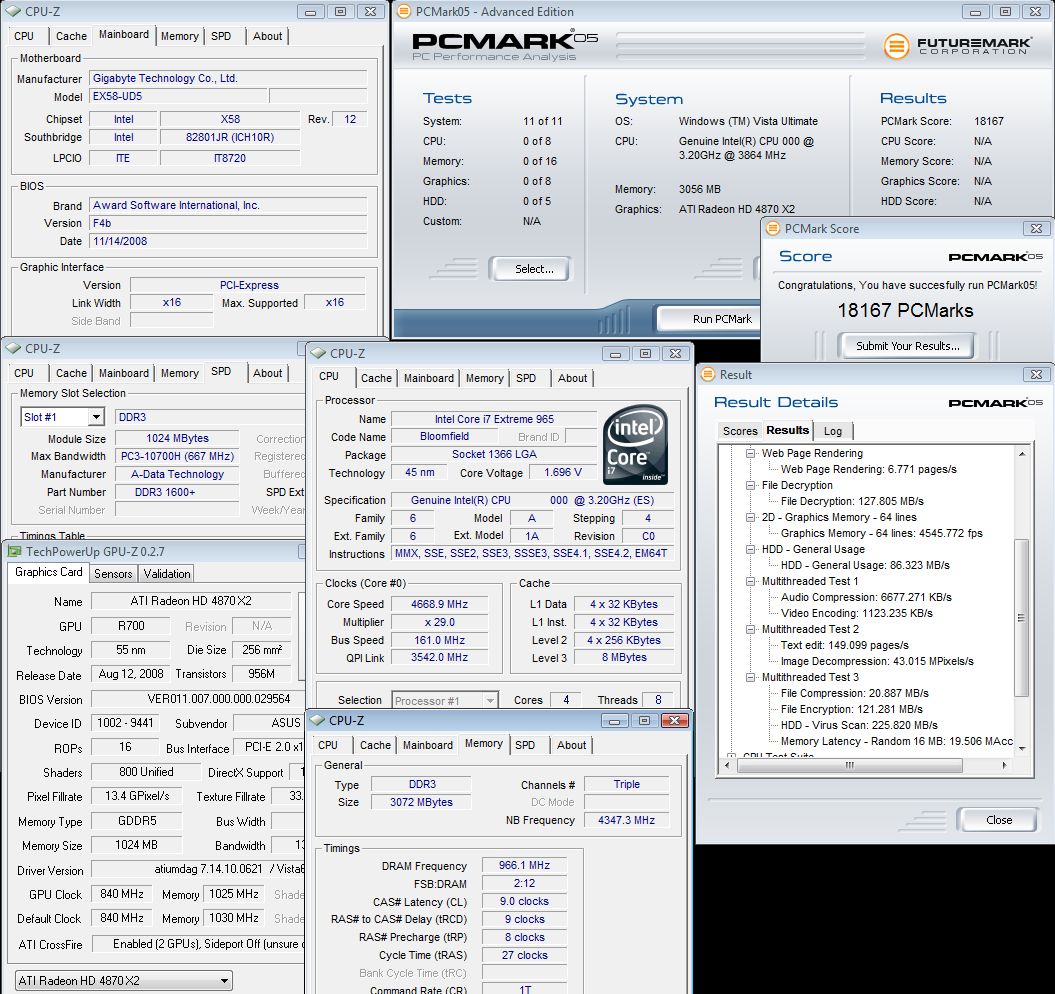Click the scroll up arrow in Result Details
This screenshot has width=1055, height=994.
click(1021, 454)
